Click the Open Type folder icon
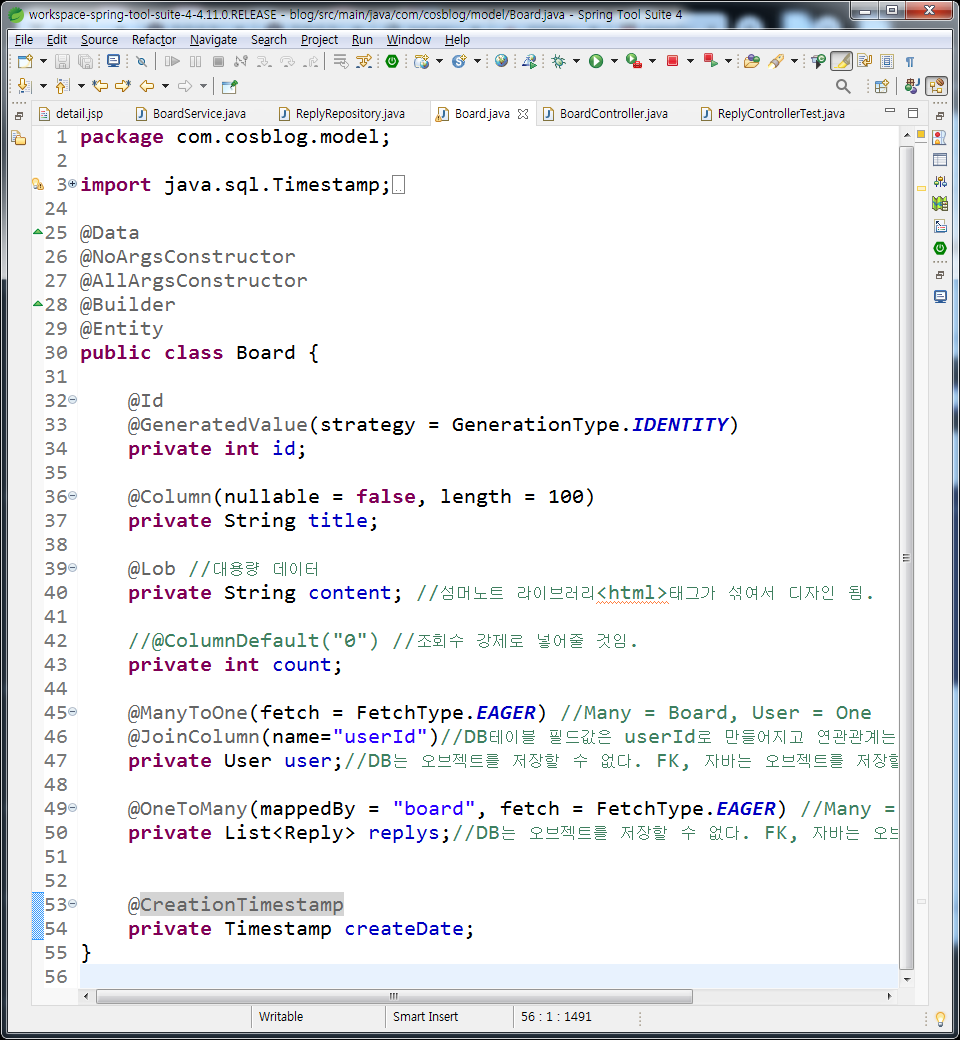960x1040 pixels. (x=752, y=62)
